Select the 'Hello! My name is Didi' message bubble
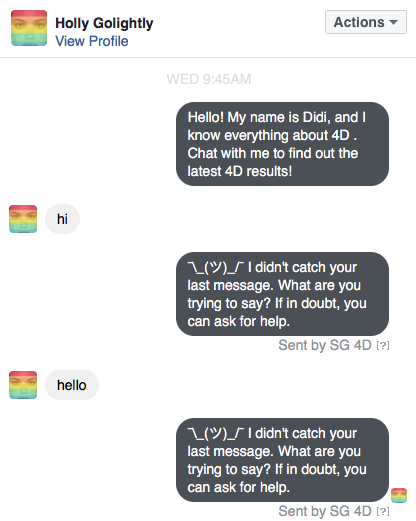Image resolution: width=416 pixels, height=521 pixels. (282, 144)
